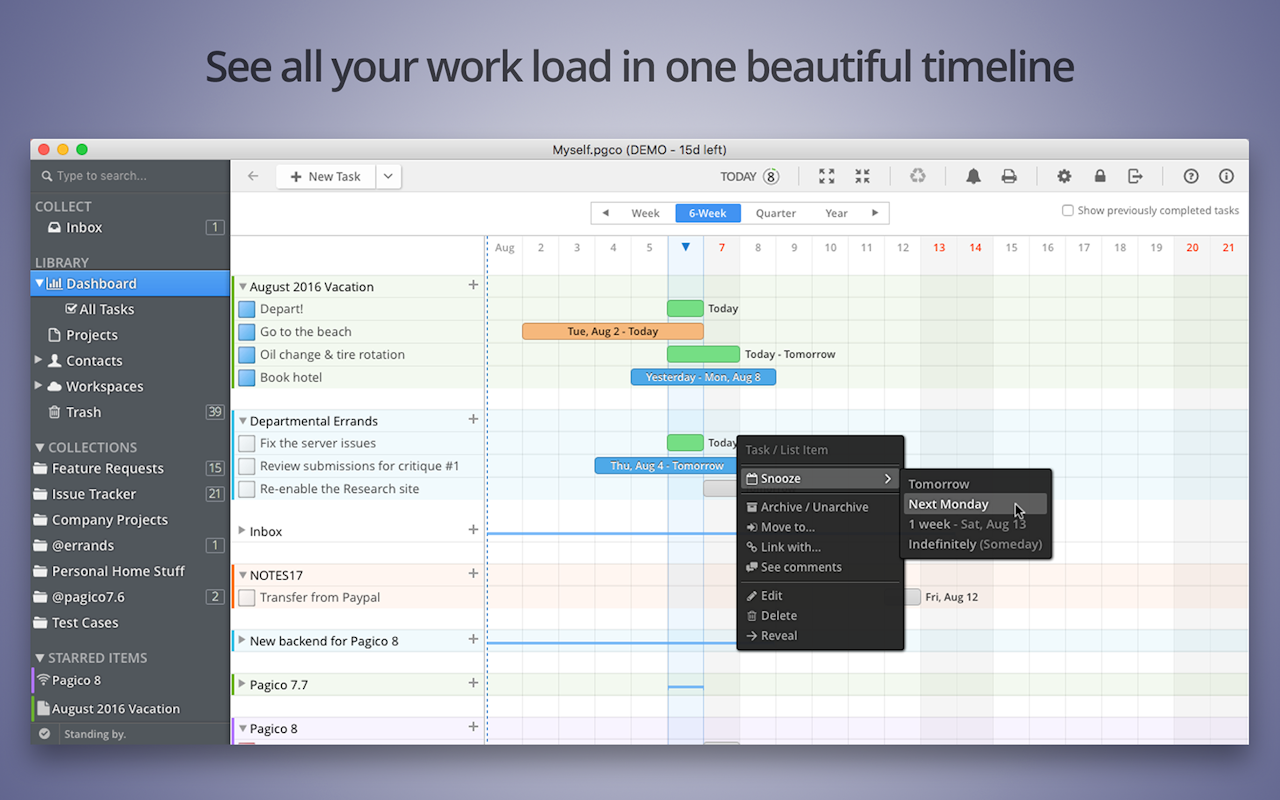Click the export/sign-out icon

(x=1136, y=176)
